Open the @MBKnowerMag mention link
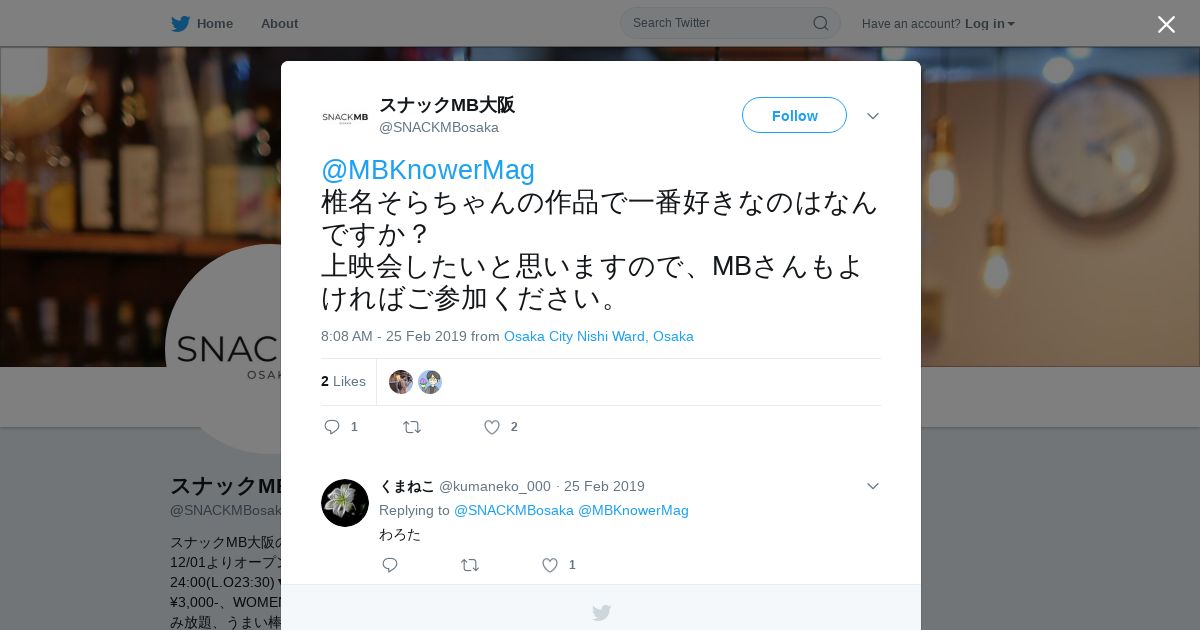 (x=428, y=169)
